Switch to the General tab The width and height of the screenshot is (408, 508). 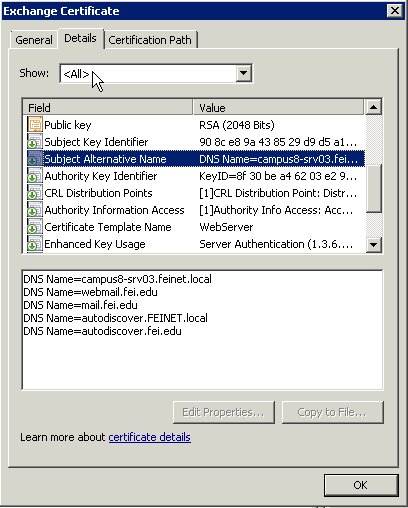pos(34,40)
